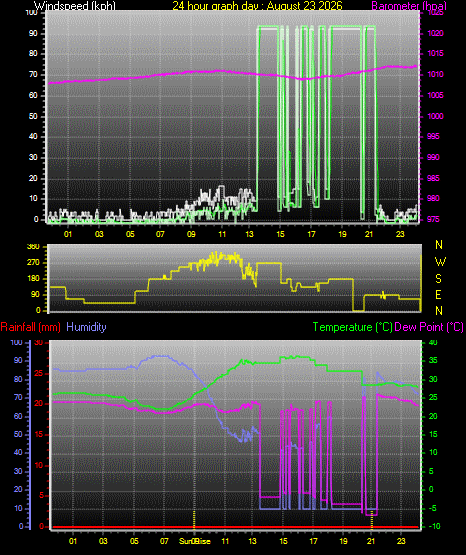Image resolution: width=466 pixels, height=555 pixels.
Task: Click the "975" value on the barometer axis
Action: tap(433, 219)
